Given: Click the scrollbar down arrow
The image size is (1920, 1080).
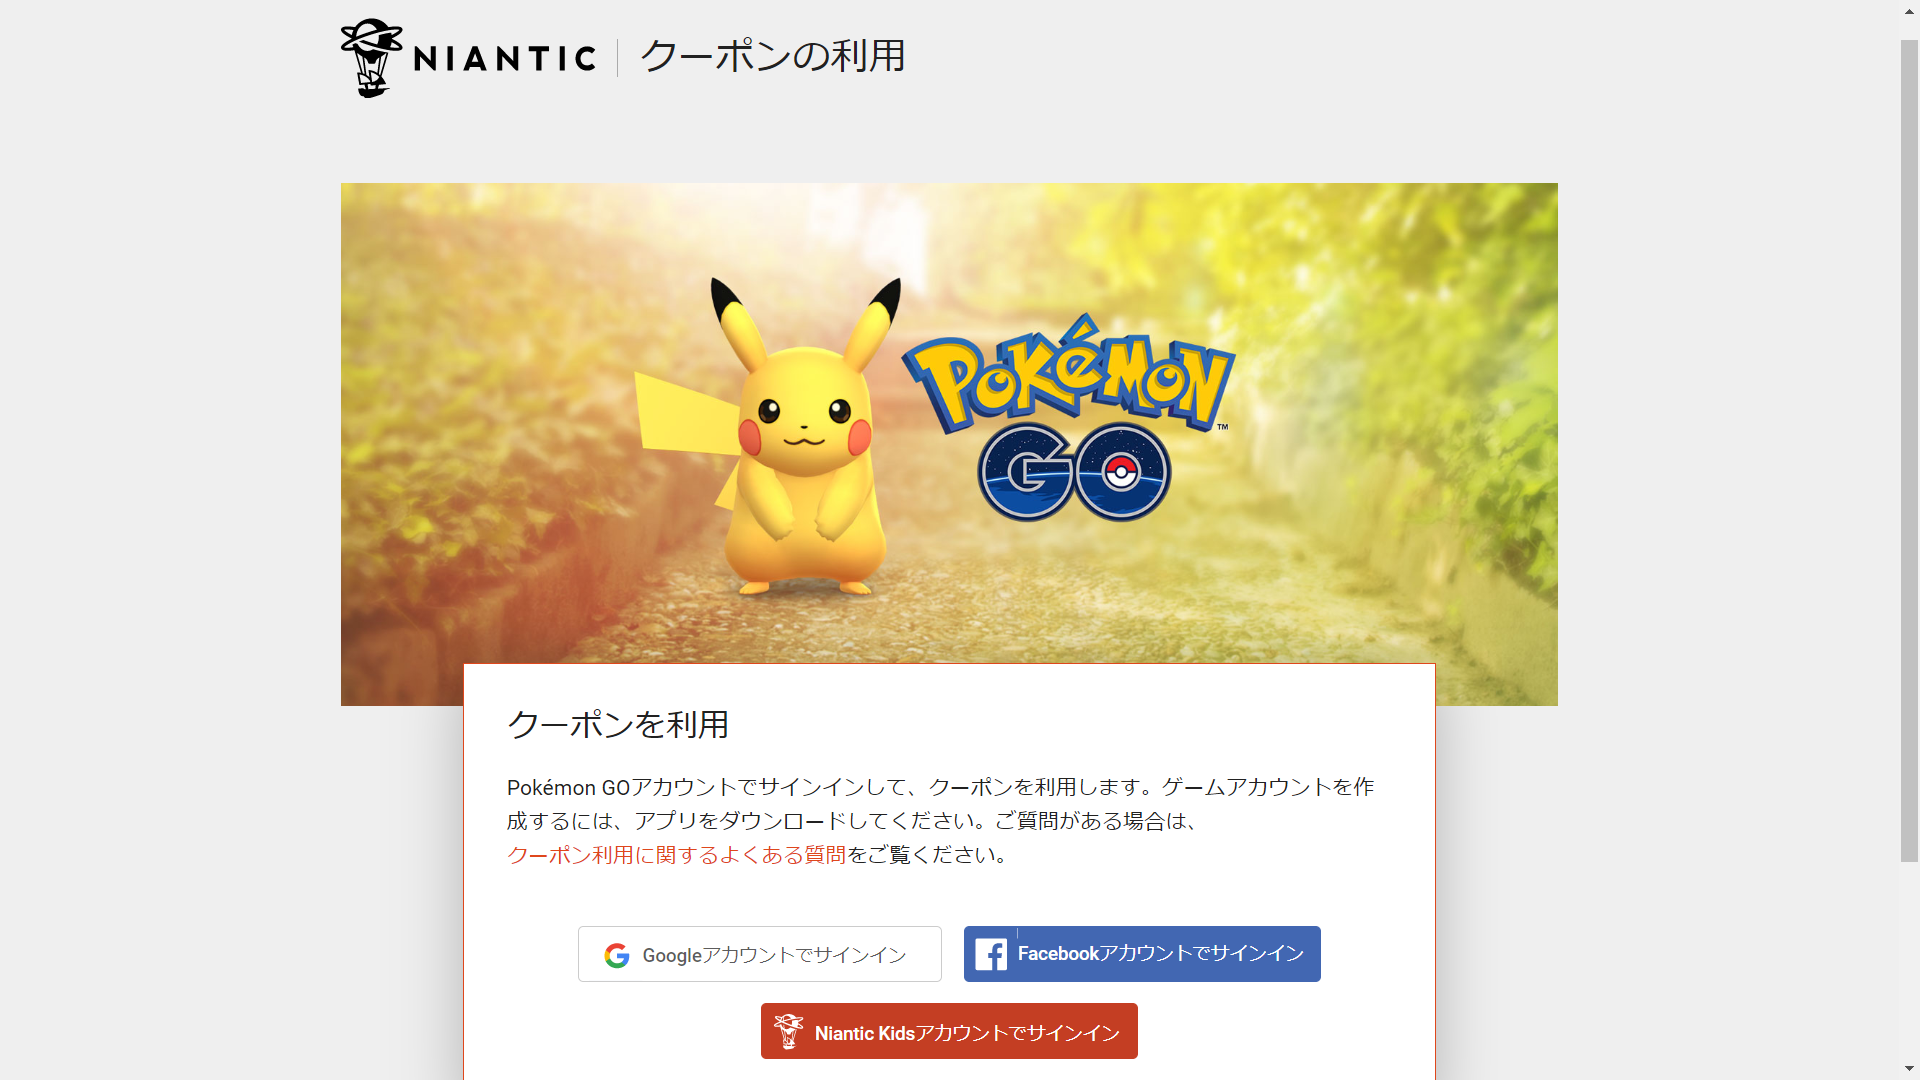Looking at the screenshot, I should pos(1910,1069).
